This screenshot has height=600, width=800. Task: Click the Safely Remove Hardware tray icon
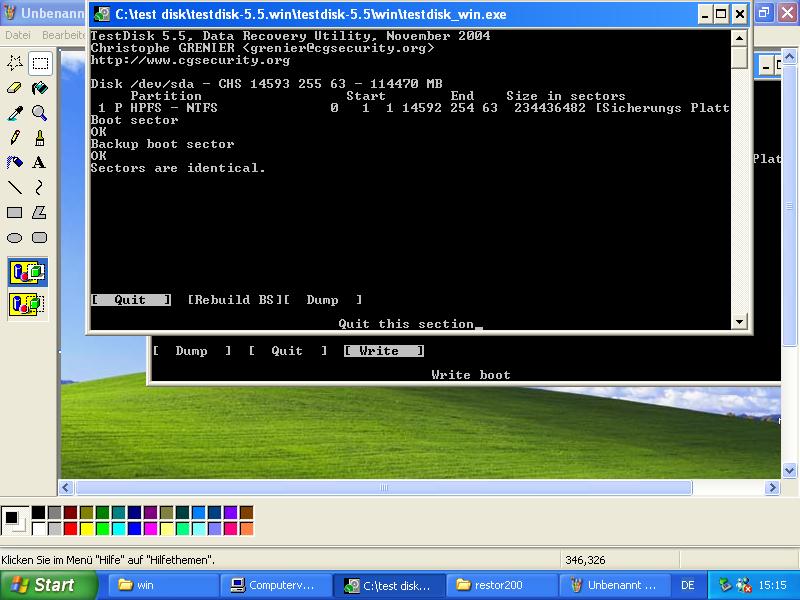click(x=724, y=585)
